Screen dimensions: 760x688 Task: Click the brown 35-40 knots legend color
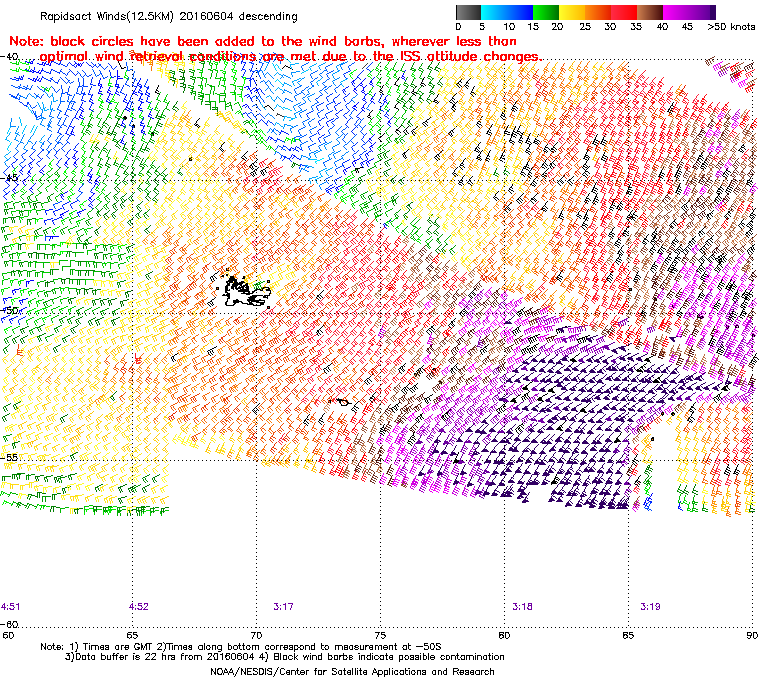point(650,12)
